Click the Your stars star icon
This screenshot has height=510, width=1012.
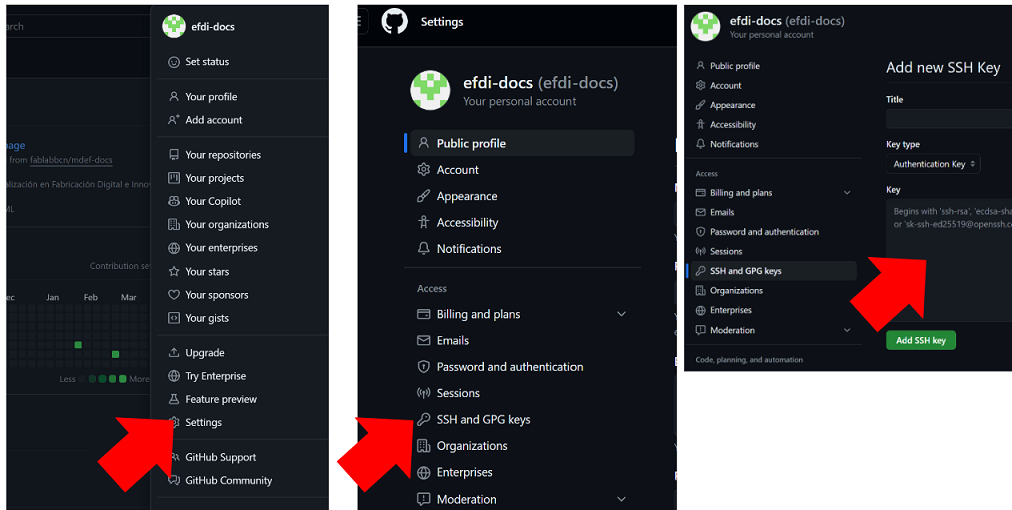coord(174,272)
